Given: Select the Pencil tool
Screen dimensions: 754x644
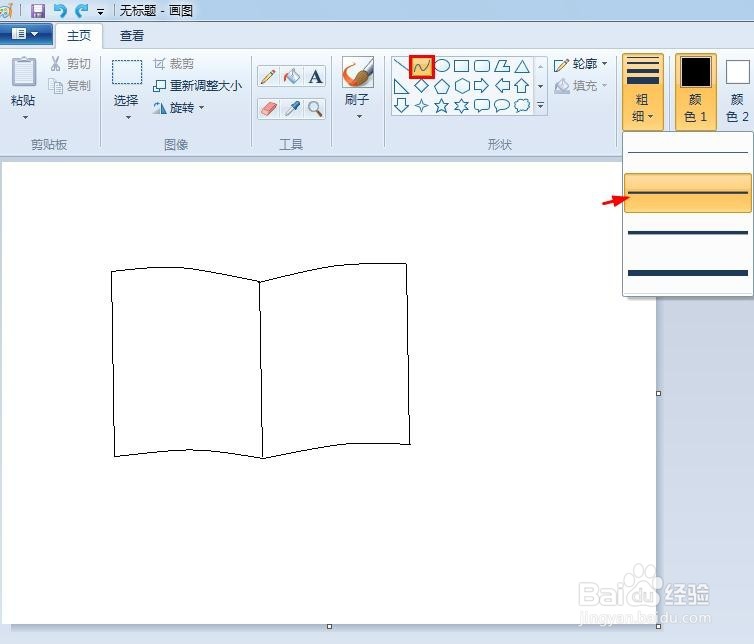Looking at the screenshot, I should (x=268, y=76).
